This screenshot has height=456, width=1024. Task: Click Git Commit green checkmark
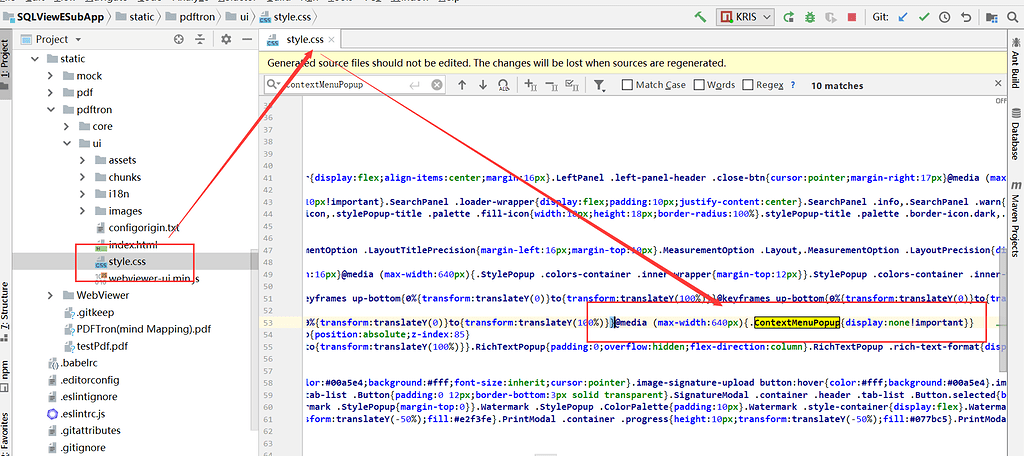(925, 17)
